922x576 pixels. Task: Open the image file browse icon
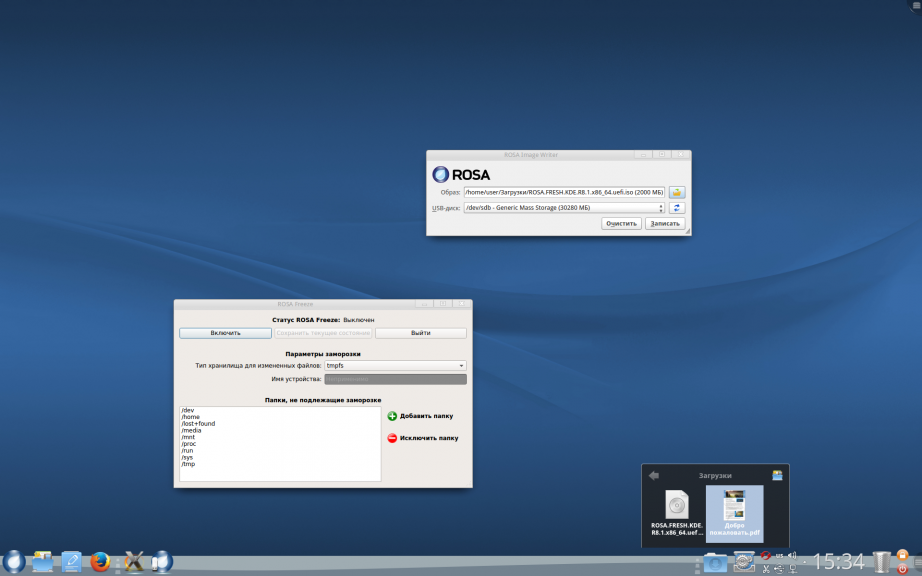[677, 192]
